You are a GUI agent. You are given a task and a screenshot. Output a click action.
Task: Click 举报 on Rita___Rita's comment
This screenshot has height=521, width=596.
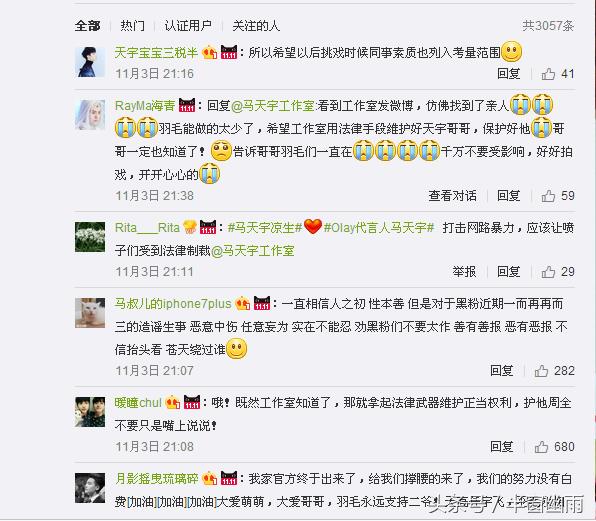coord(464,272)
